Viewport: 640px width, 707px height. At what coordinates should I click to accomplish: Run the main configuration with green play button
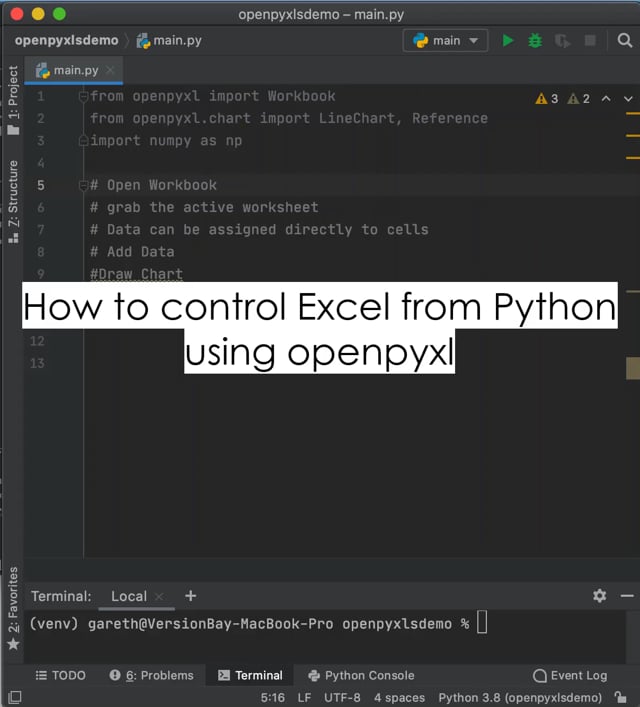(x=508, y=41)
